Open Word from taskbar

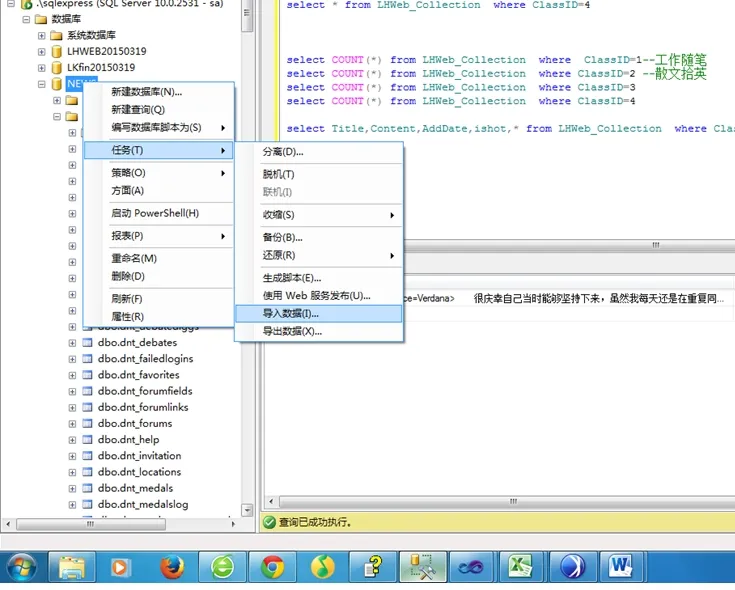(x=621, y=568)
